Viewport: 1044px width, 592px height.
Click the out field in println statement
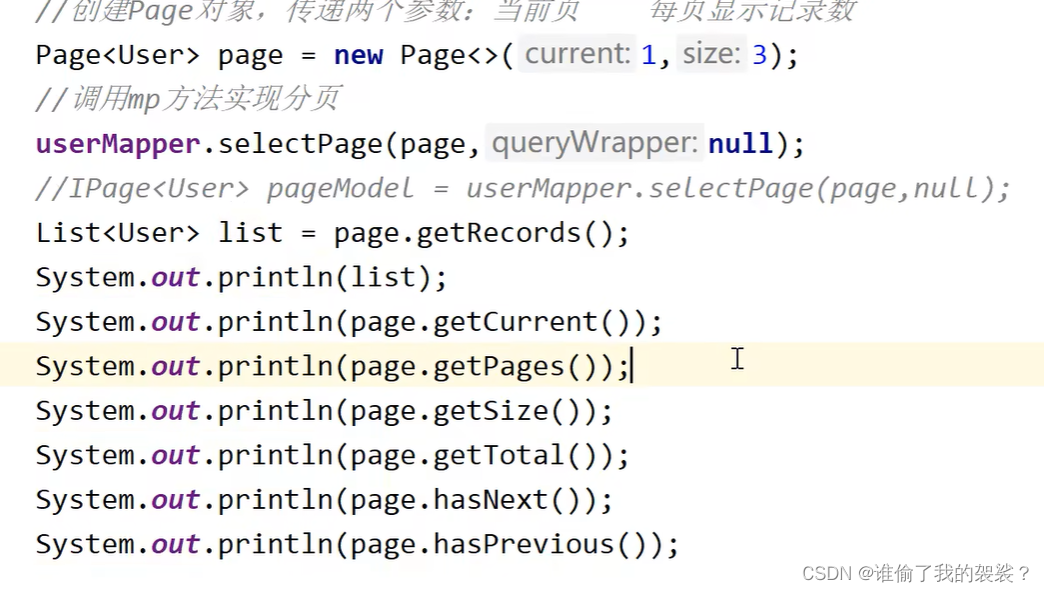coord(174,277)
